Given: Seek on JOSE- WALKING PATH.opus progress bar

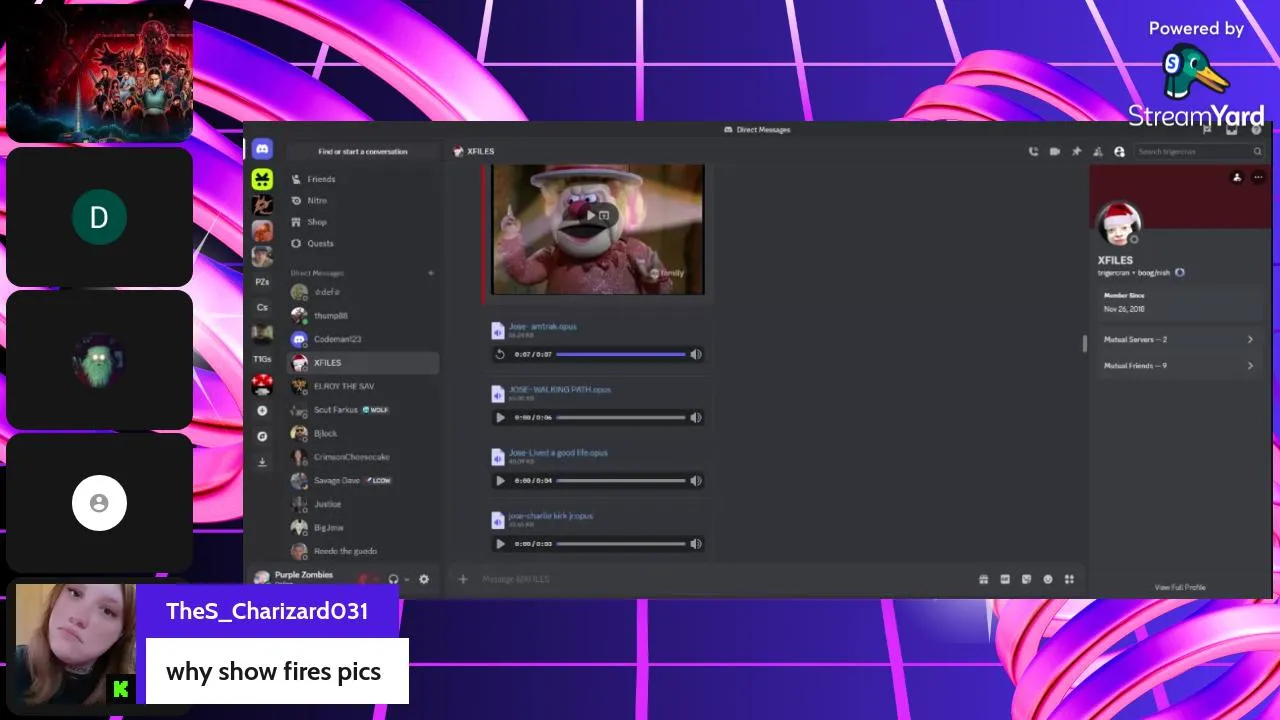Looking at the screenshot, I should coord(621,417).
